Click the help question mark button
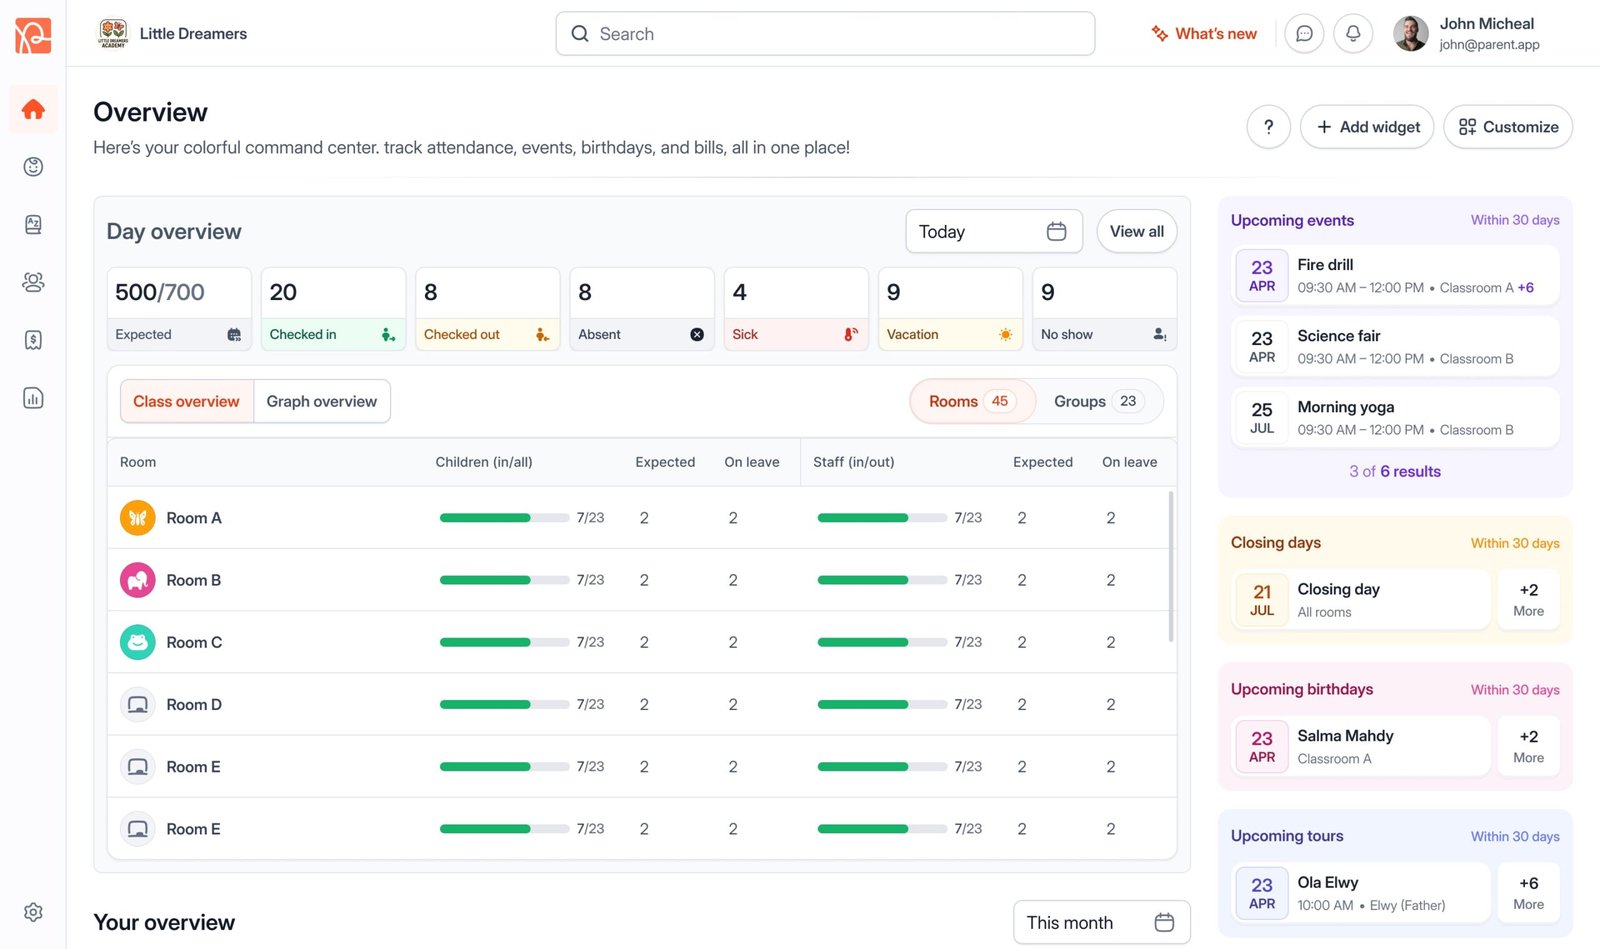The width and height of the screenshot is (1600, 949). pos(1268,127)
